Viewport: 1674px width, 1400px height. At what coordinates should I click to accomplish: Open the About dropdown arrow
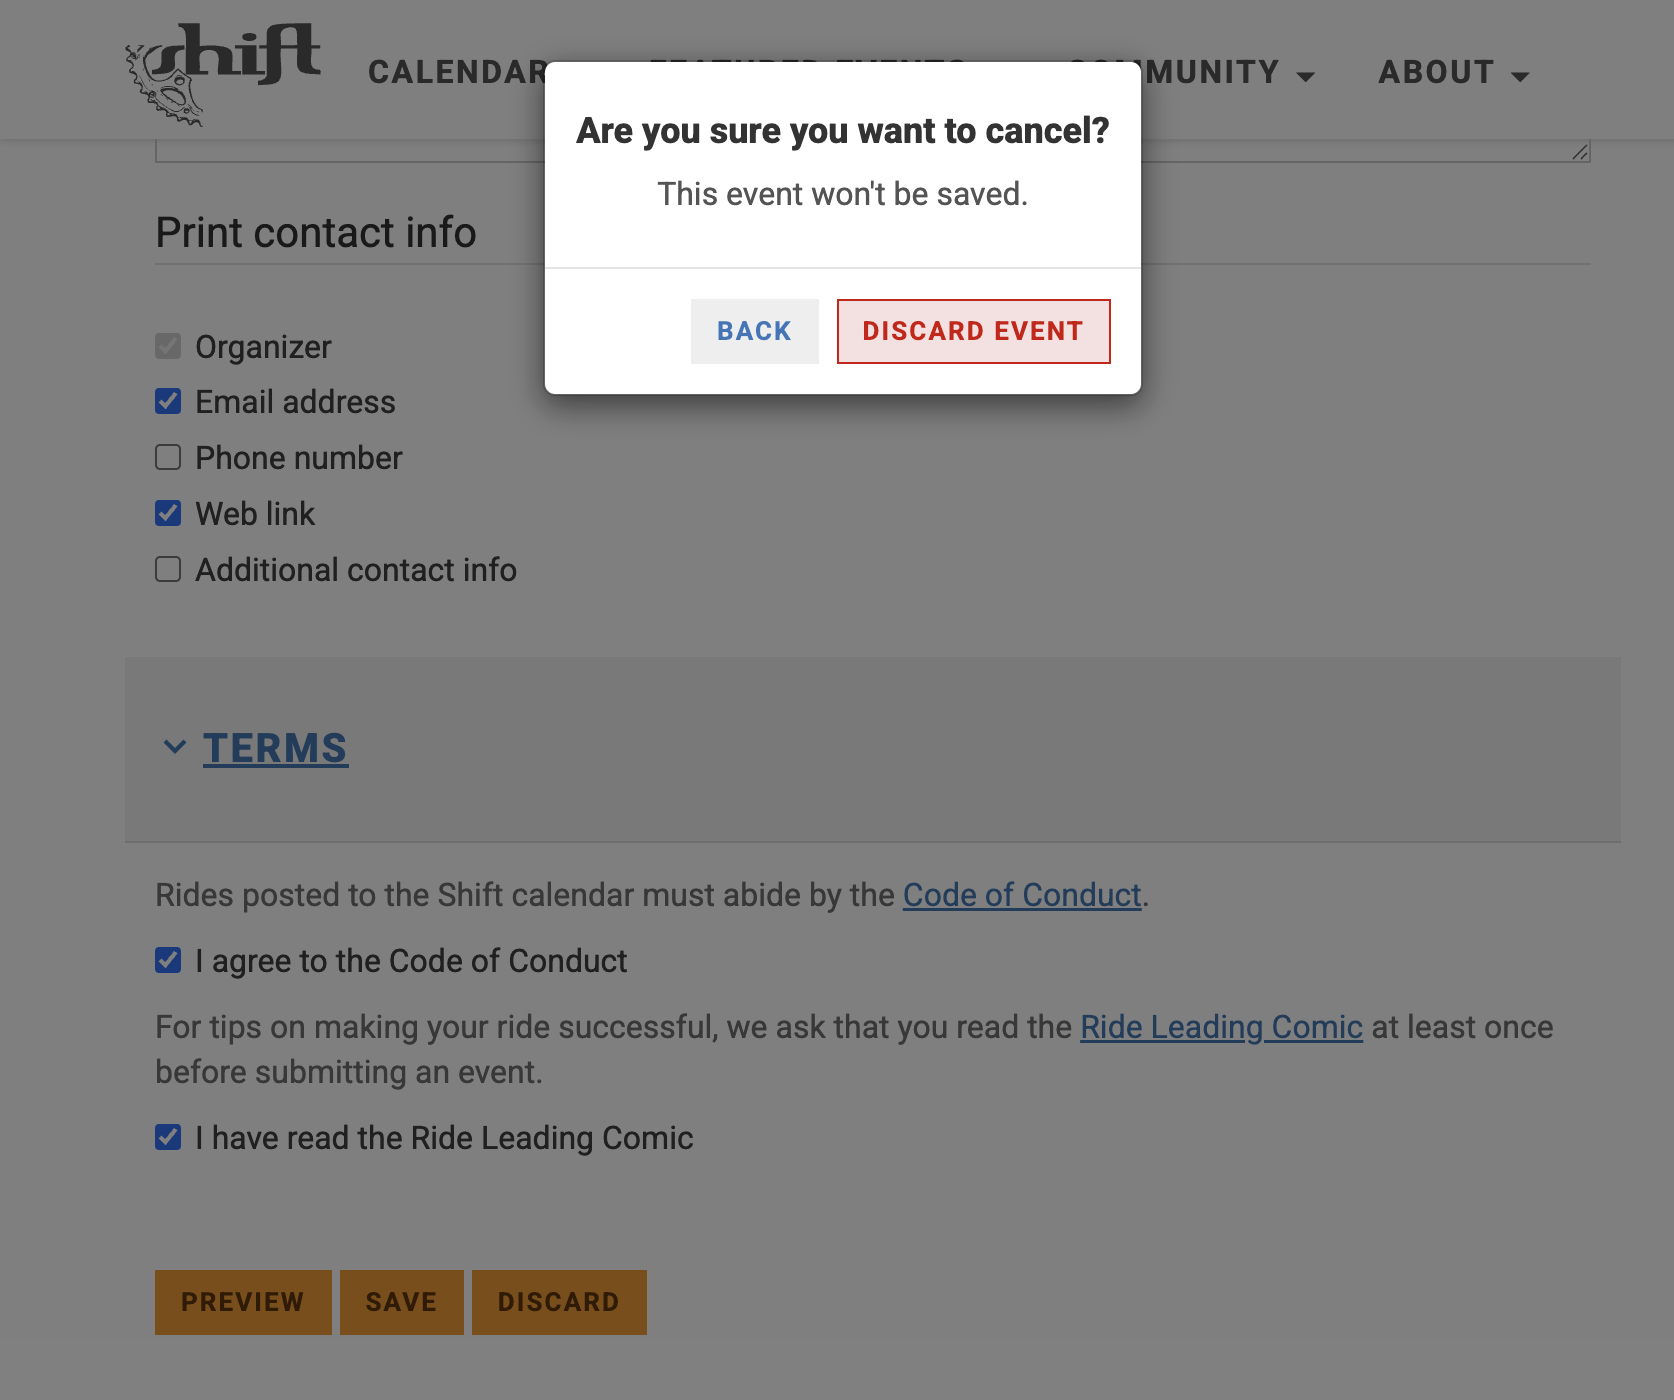tap(1520, 76)
